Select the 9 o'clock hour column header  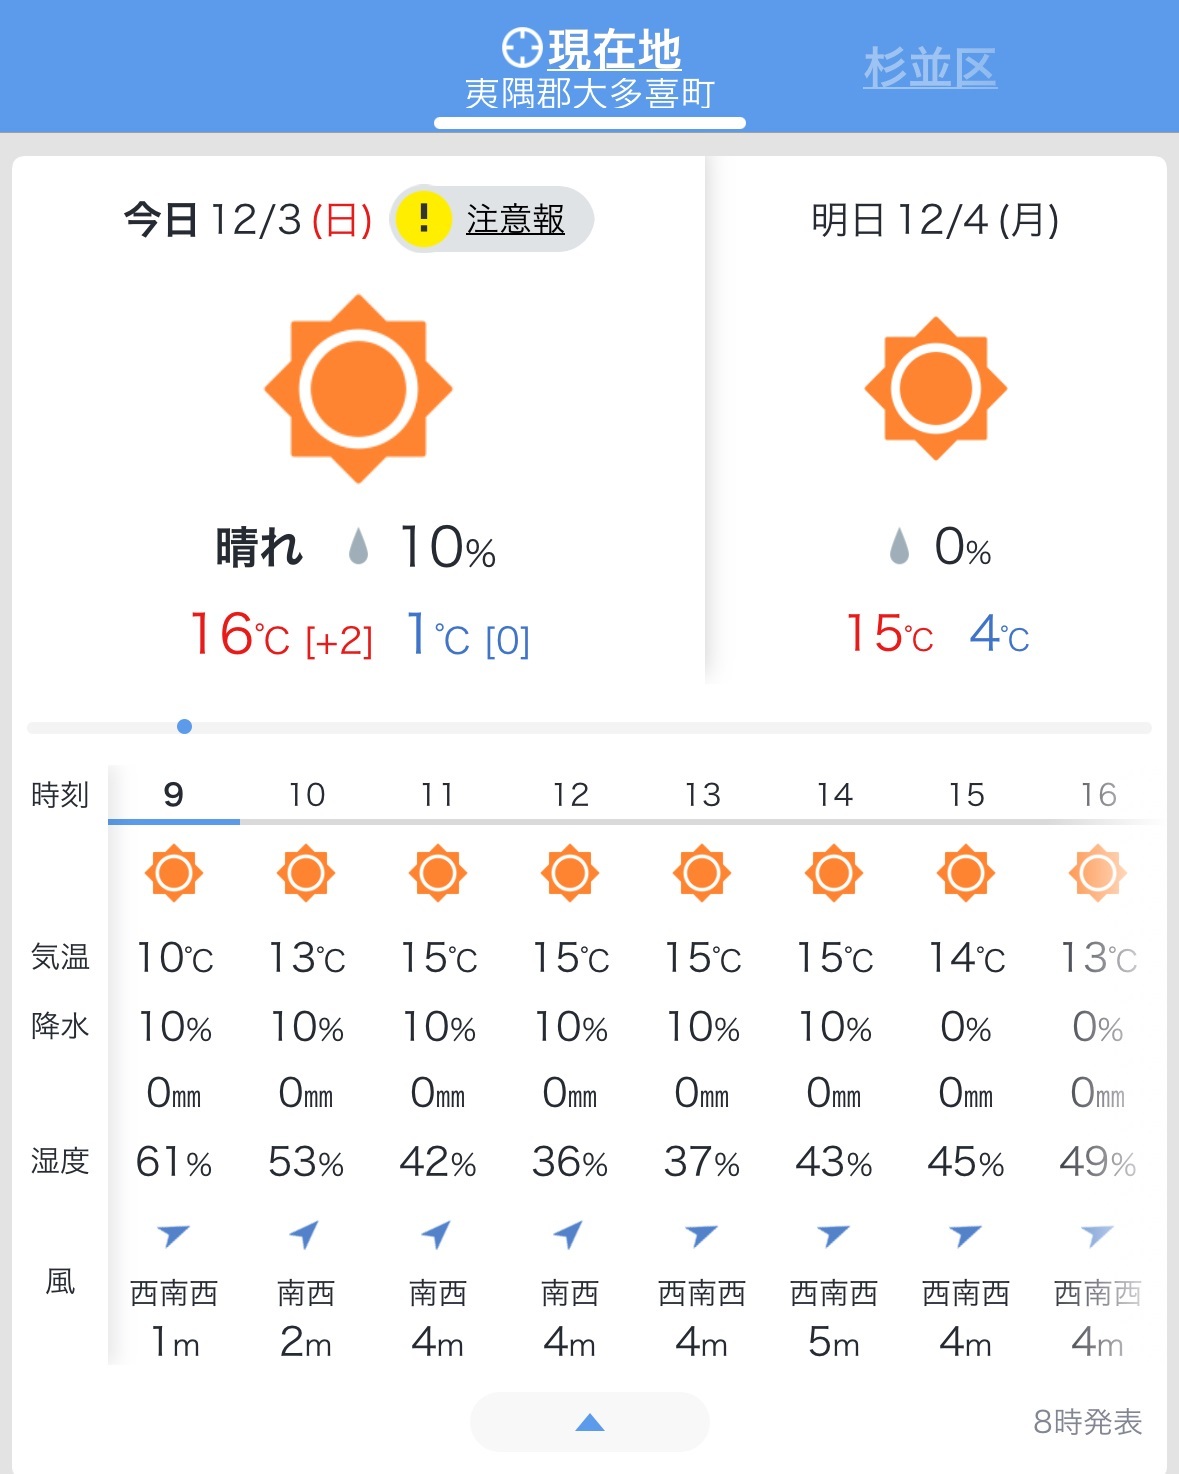point(174,795)
